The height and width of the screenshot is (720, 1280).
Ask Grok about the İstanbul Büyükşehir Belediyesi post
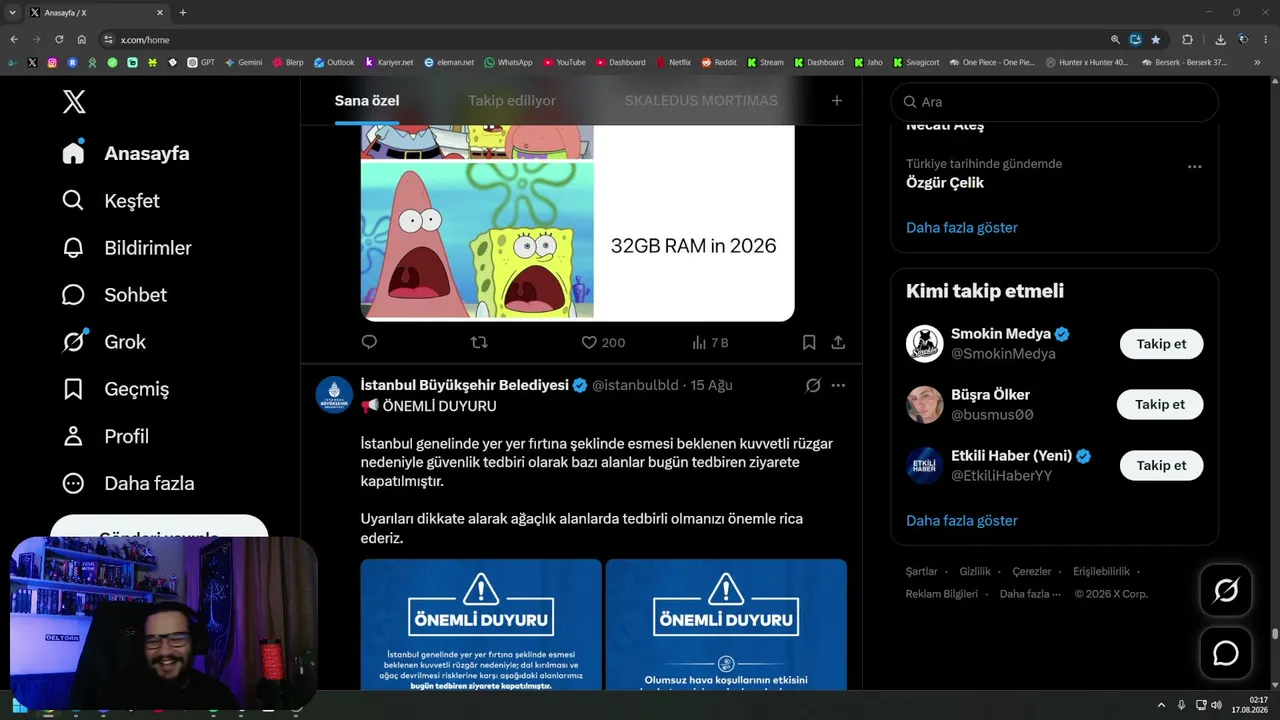coord(813,385)
